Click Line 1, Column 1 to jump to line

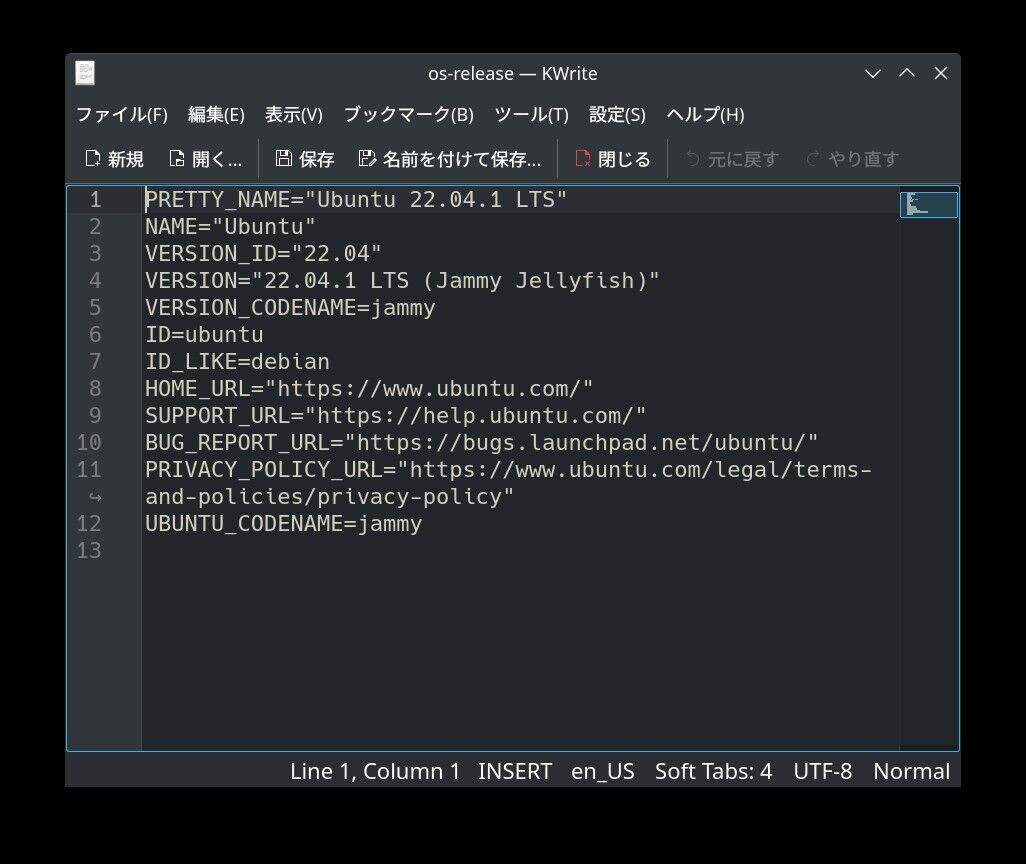[375, 771]
